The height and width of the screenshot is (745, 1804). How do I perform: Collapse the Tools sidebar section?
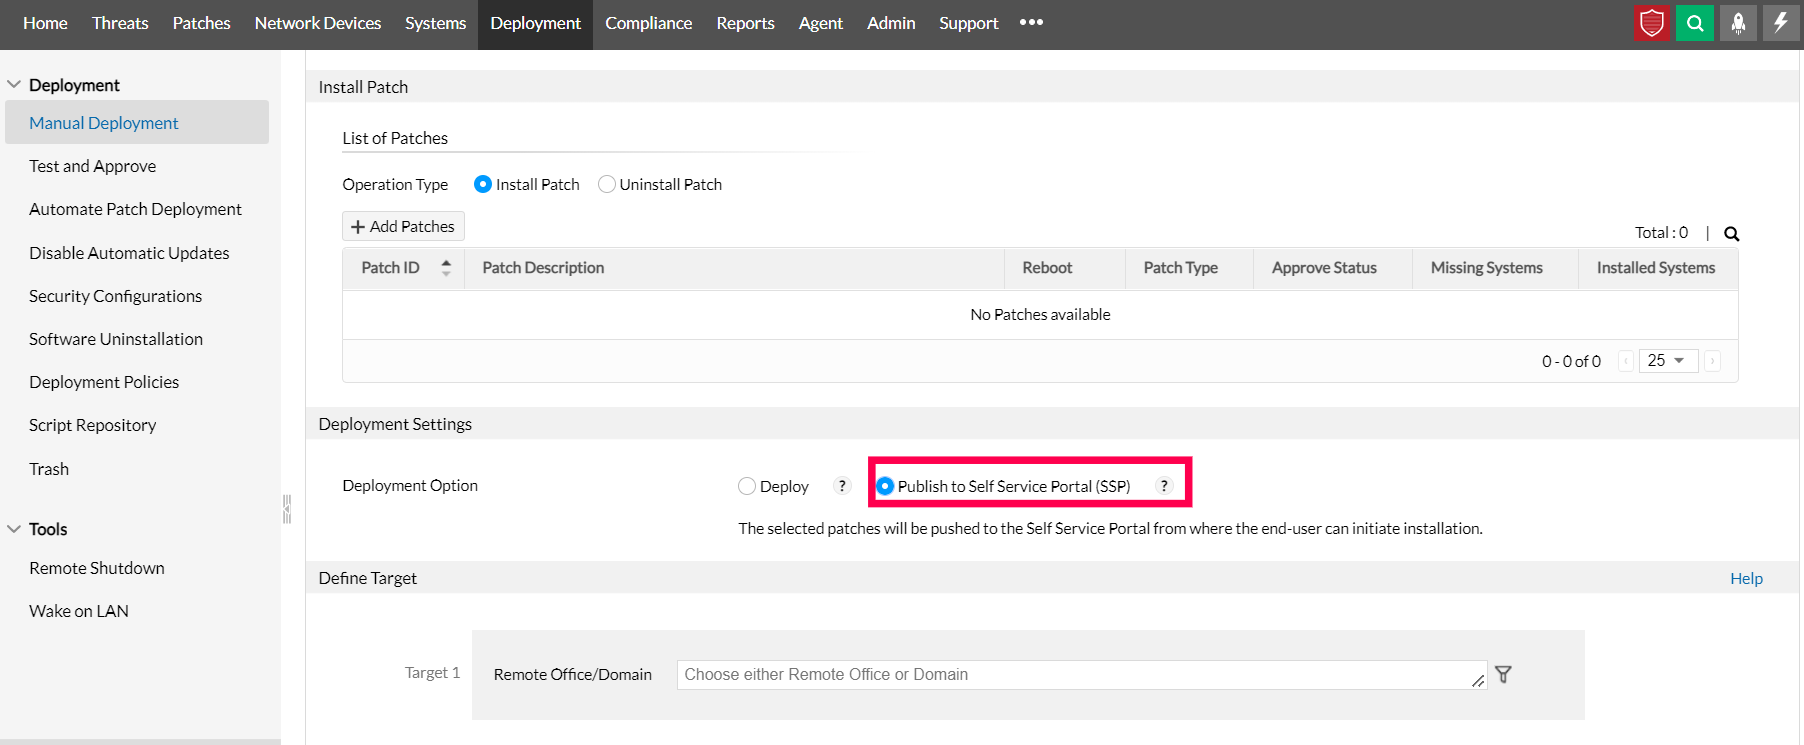point(14,529)
